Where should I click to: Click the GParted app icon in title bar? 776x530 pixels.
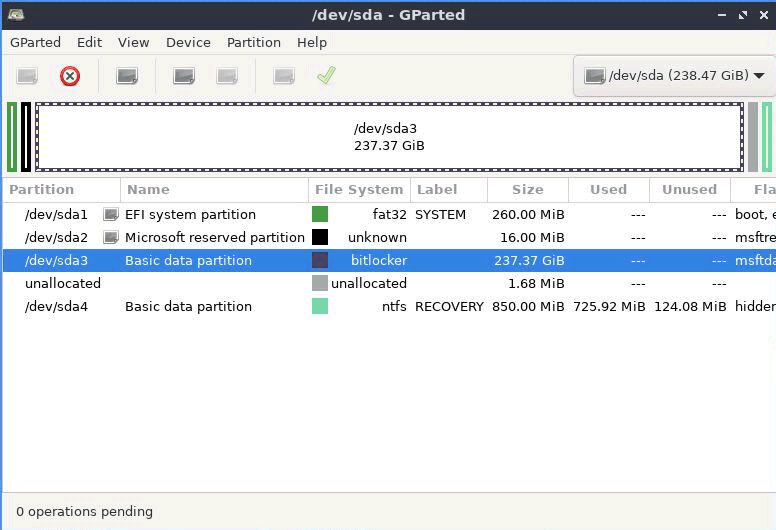click(x=16, y=14)
